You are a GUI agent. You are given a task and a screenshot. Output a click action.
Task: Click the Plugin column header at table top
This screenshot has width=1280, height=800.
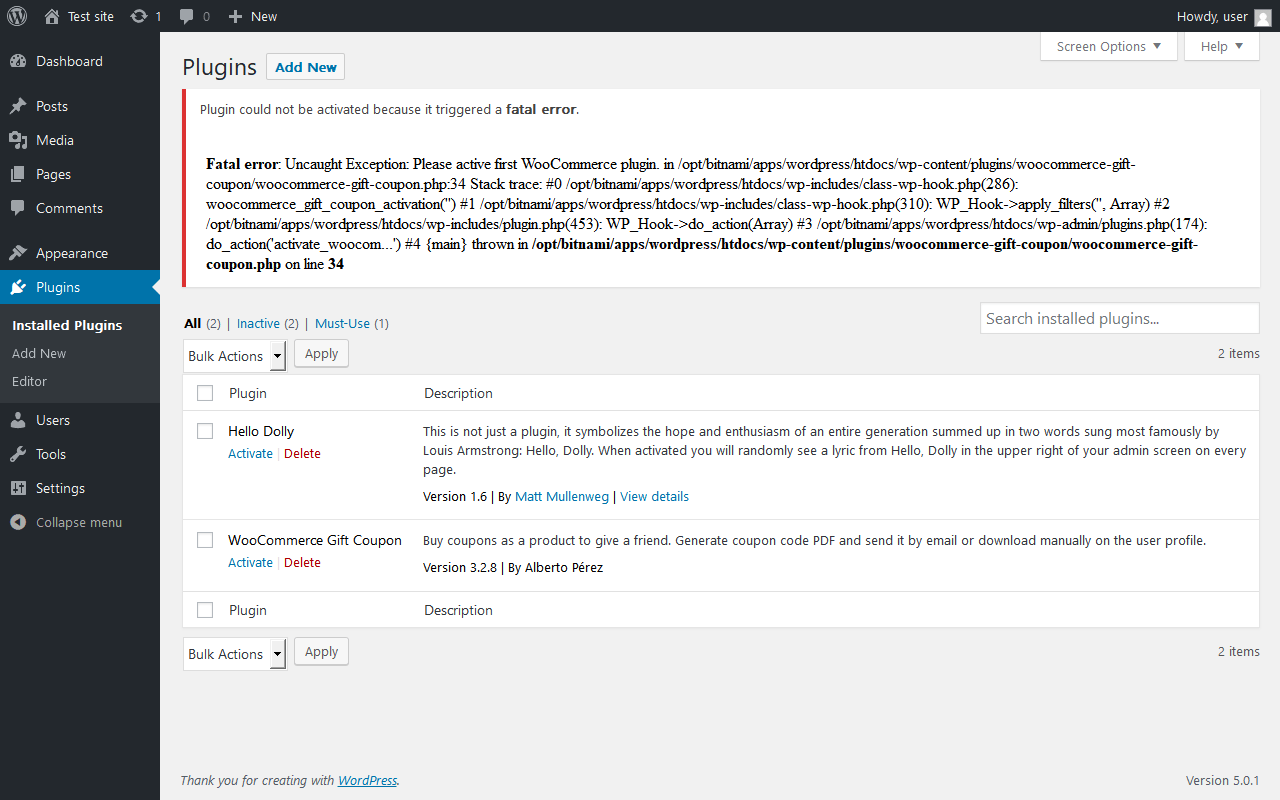point(248,393)
